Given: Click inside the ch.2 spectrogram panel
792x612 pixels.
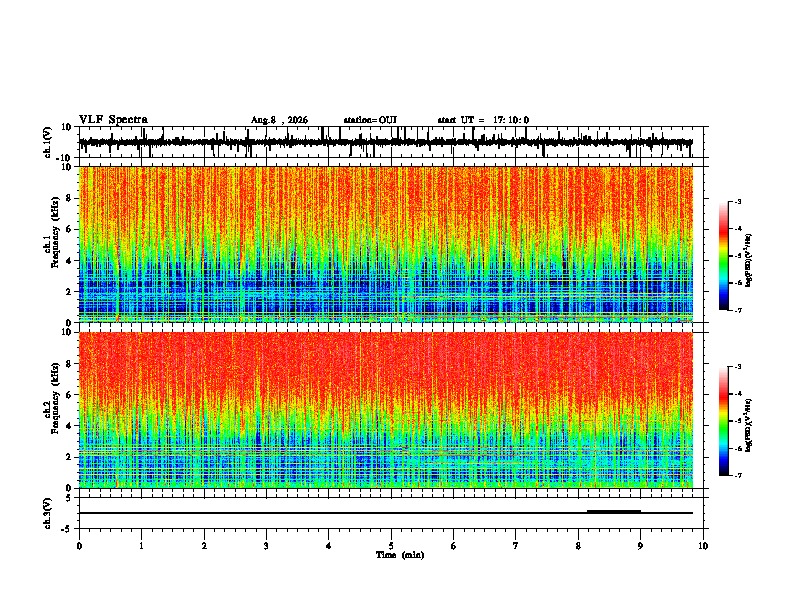Looking at the screenshot, I should click(386, 410).
